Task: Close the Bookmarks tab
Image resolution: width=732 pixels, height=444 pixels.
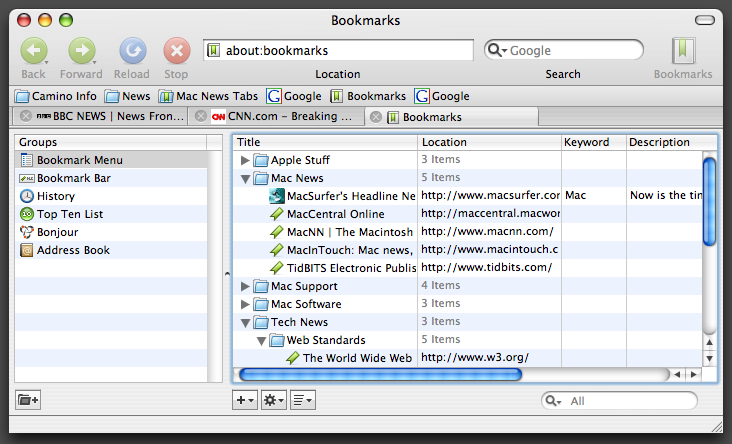Action: 376,117
